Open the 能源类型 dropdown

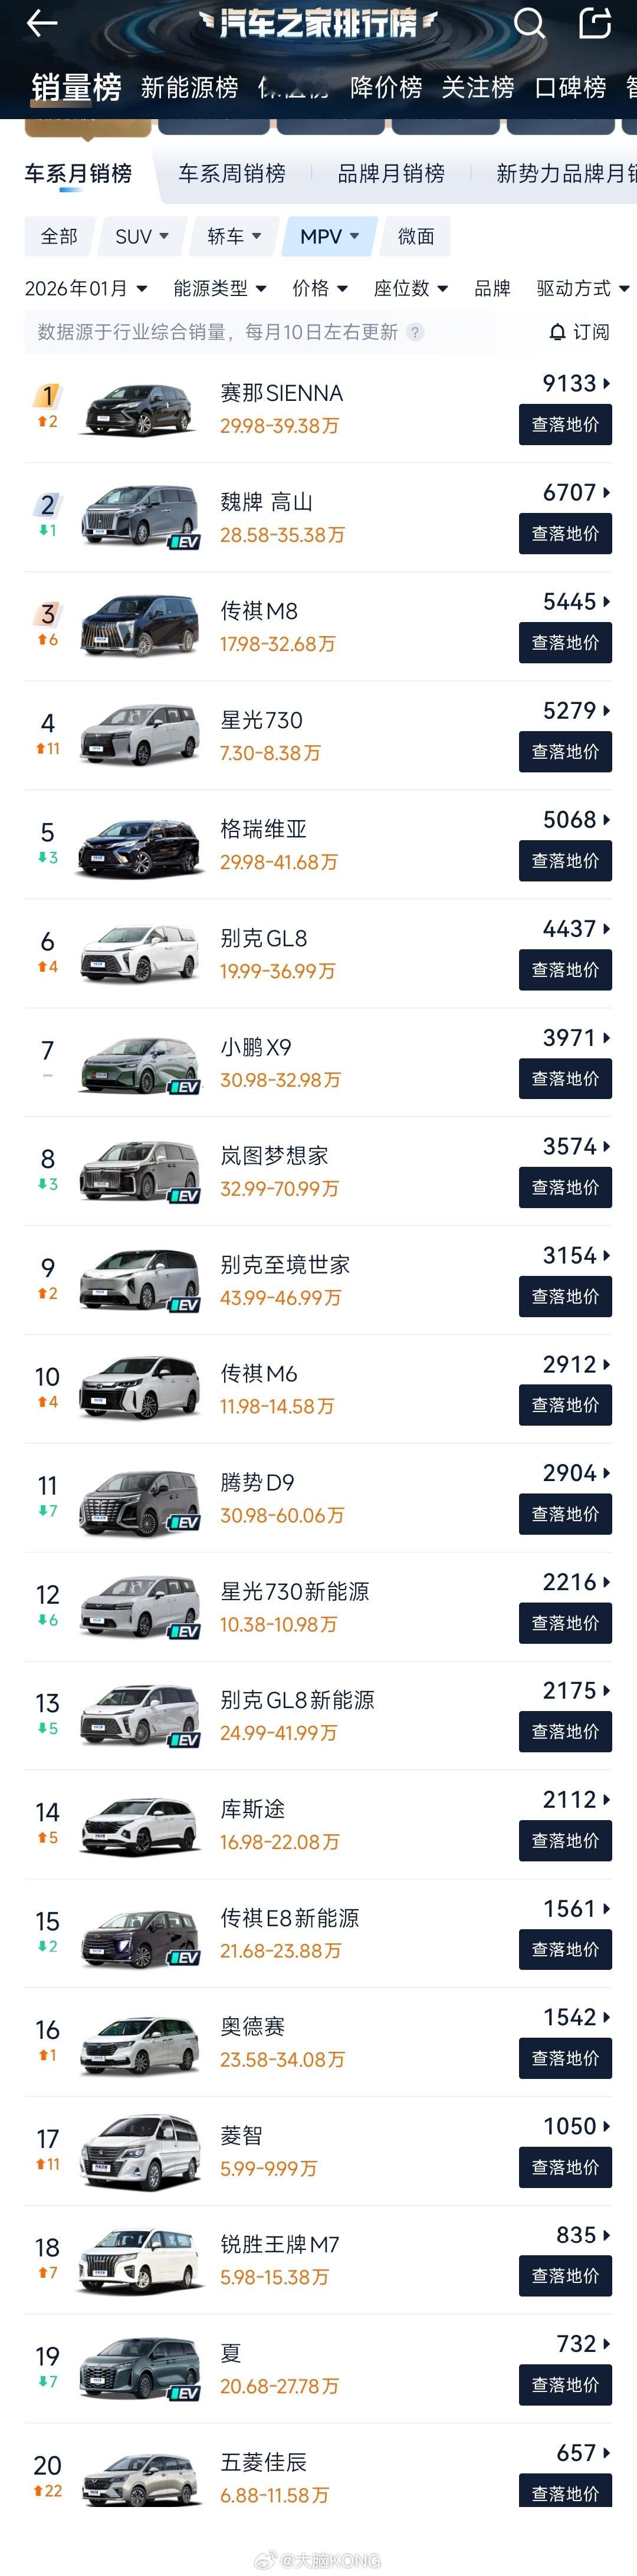tap(220, 289)
